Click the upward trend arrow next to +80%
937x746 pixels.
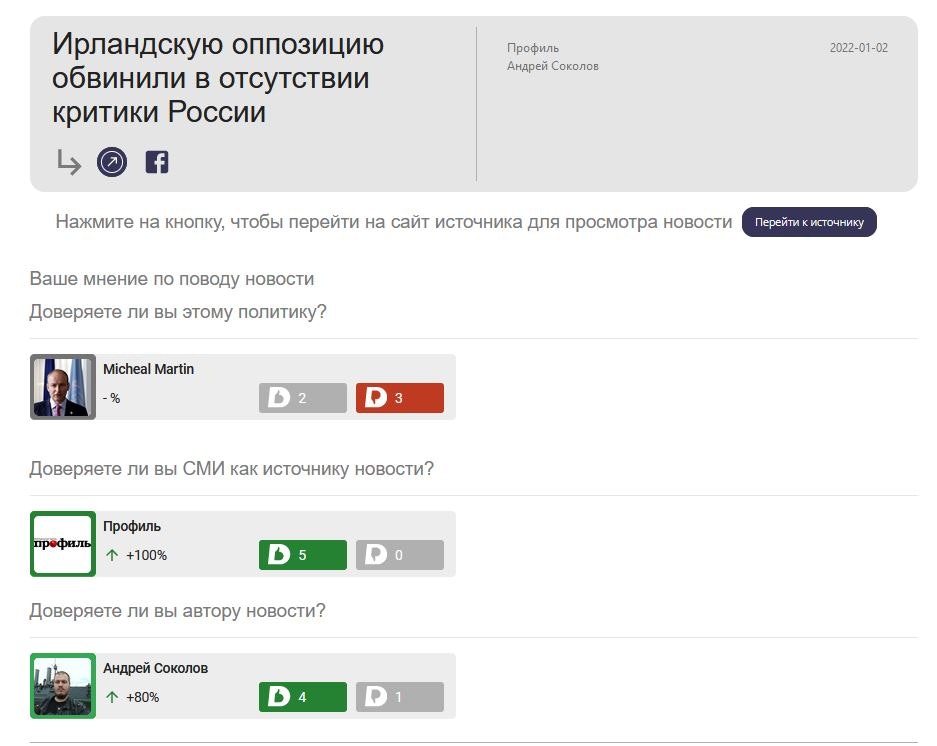tap(111, 697)
